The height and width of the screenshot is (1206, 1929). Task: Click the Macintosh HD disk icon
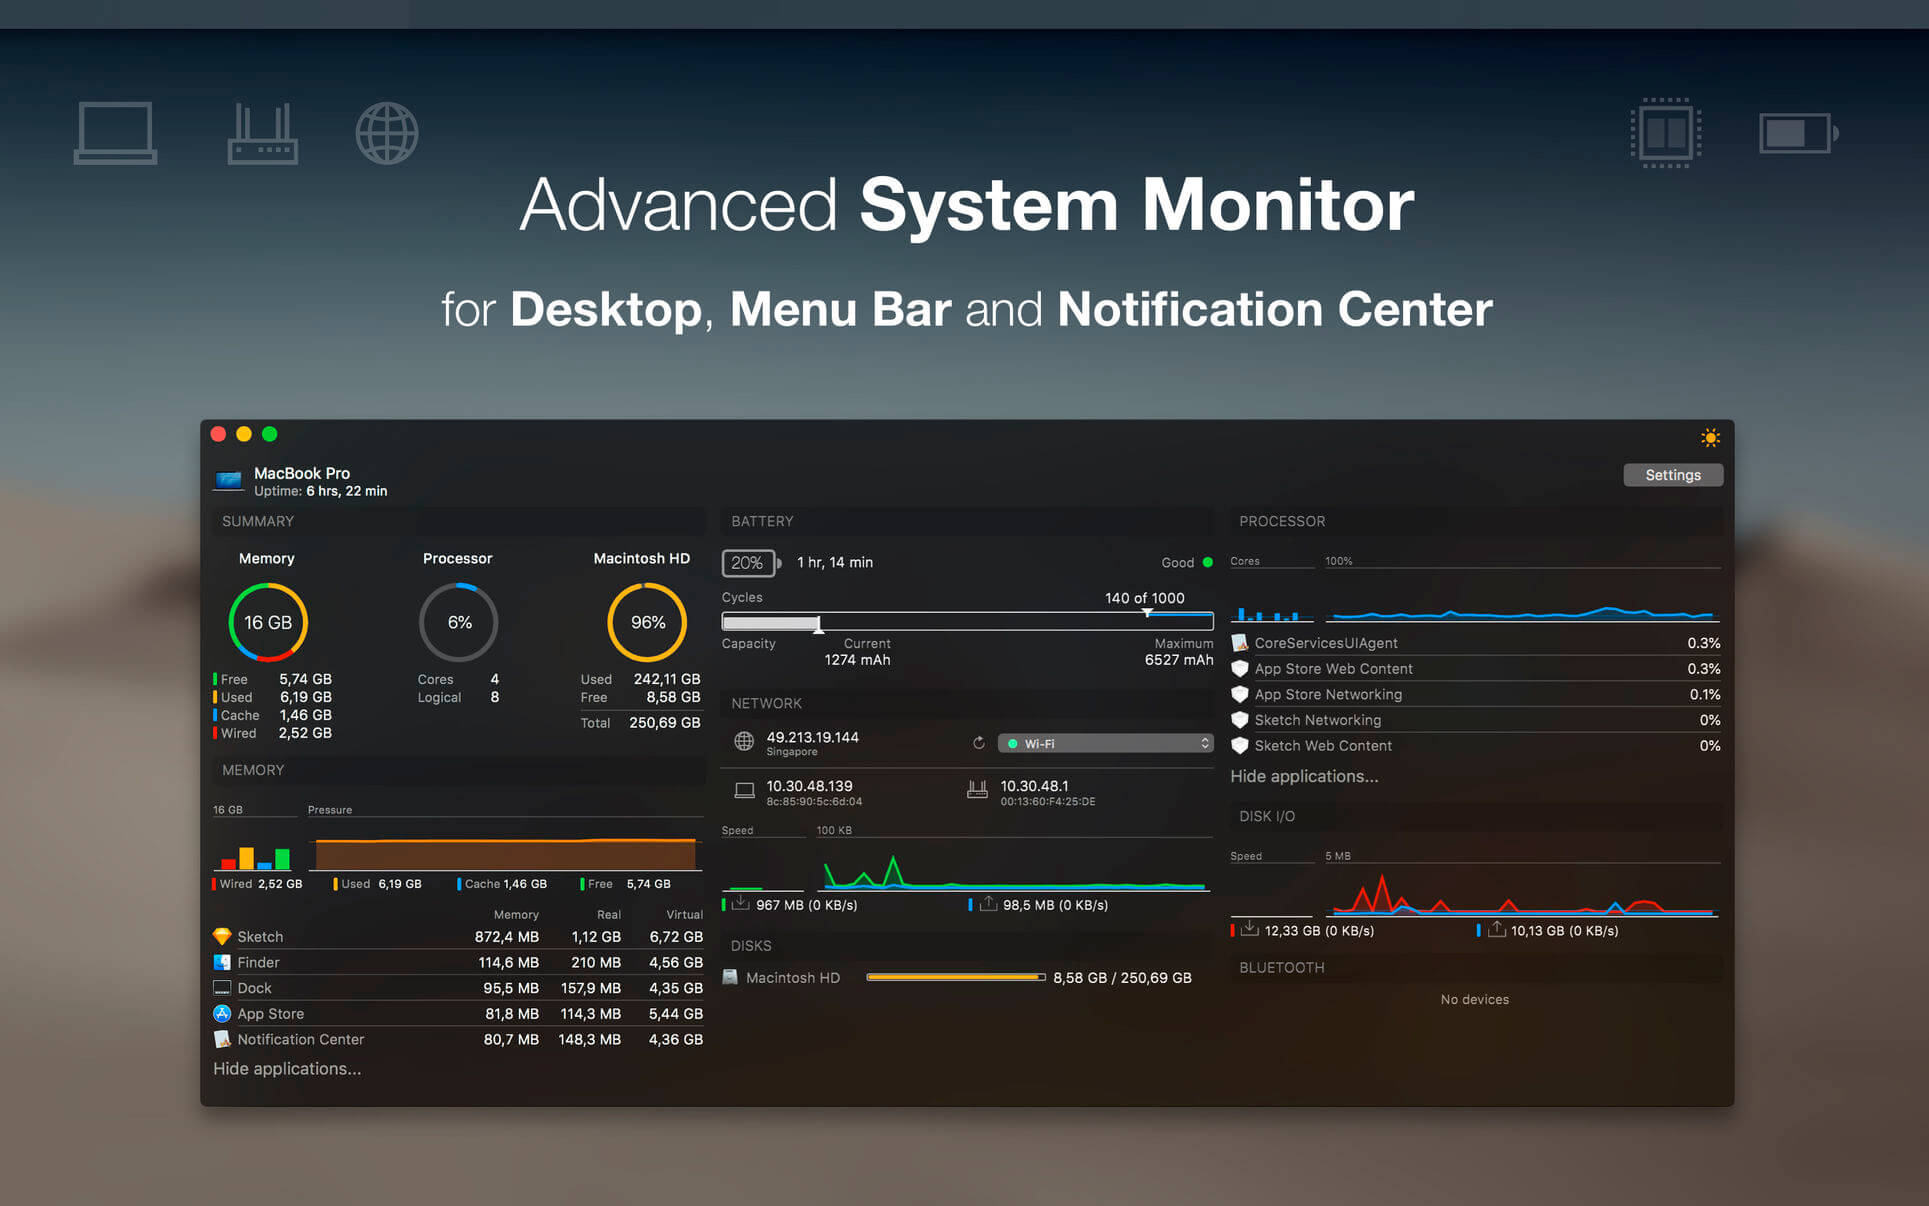[x=730, y=977]
